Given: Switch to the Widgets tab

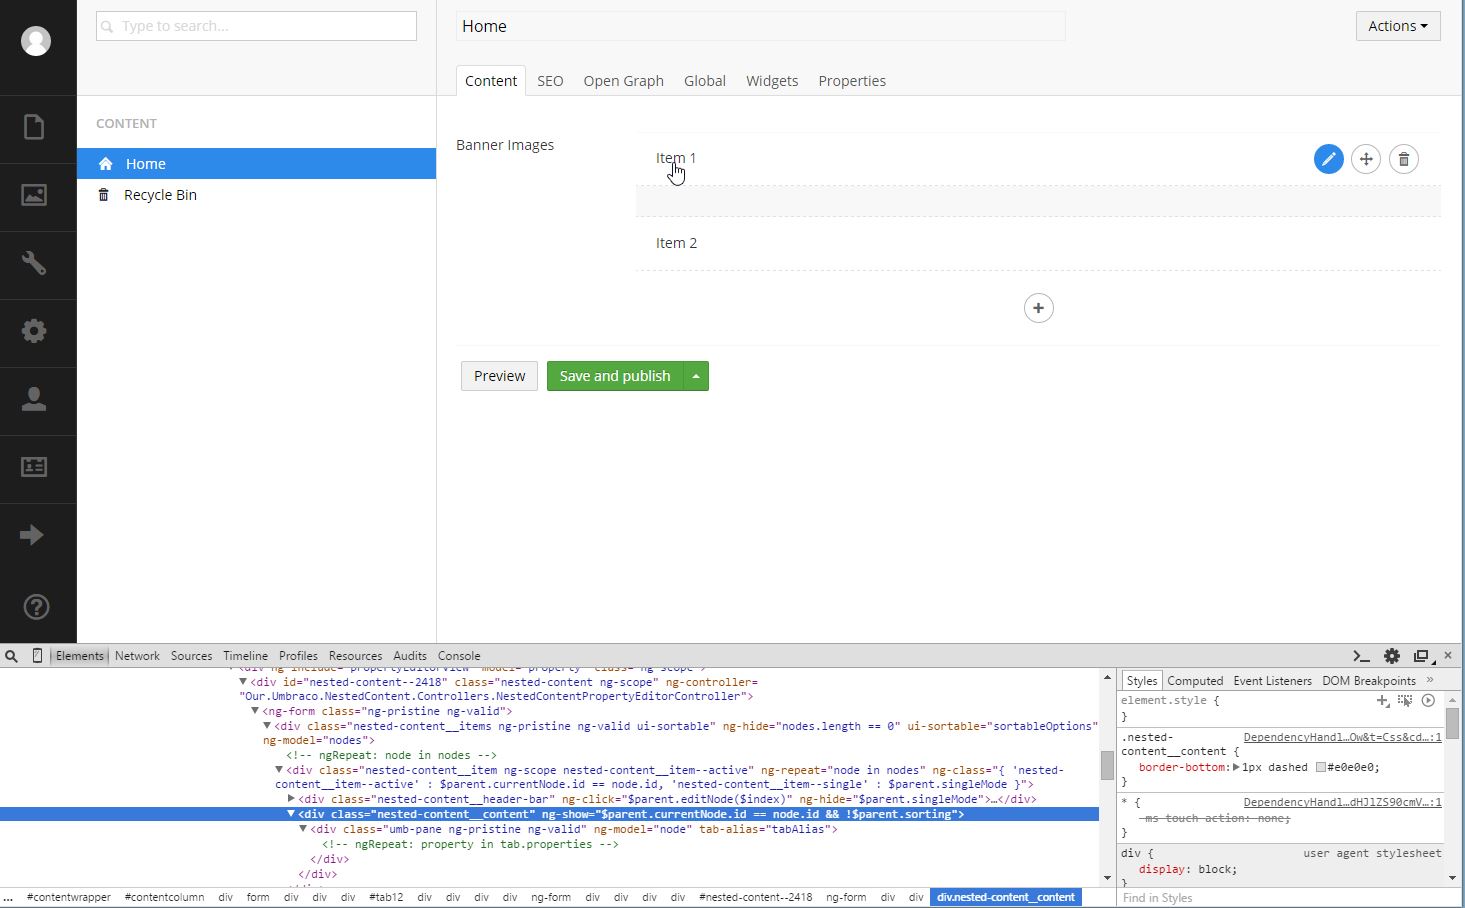Looking at the screenshot, I should [x=772, y=81].
